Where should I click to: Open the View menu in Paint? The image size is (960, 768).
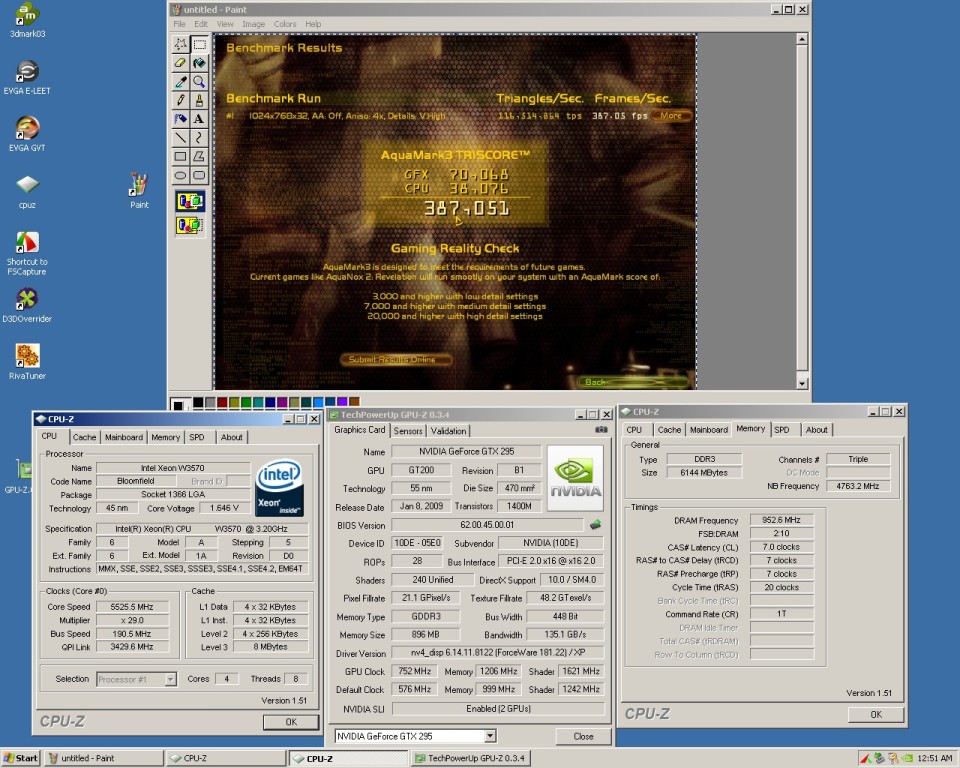pos(225,24)
